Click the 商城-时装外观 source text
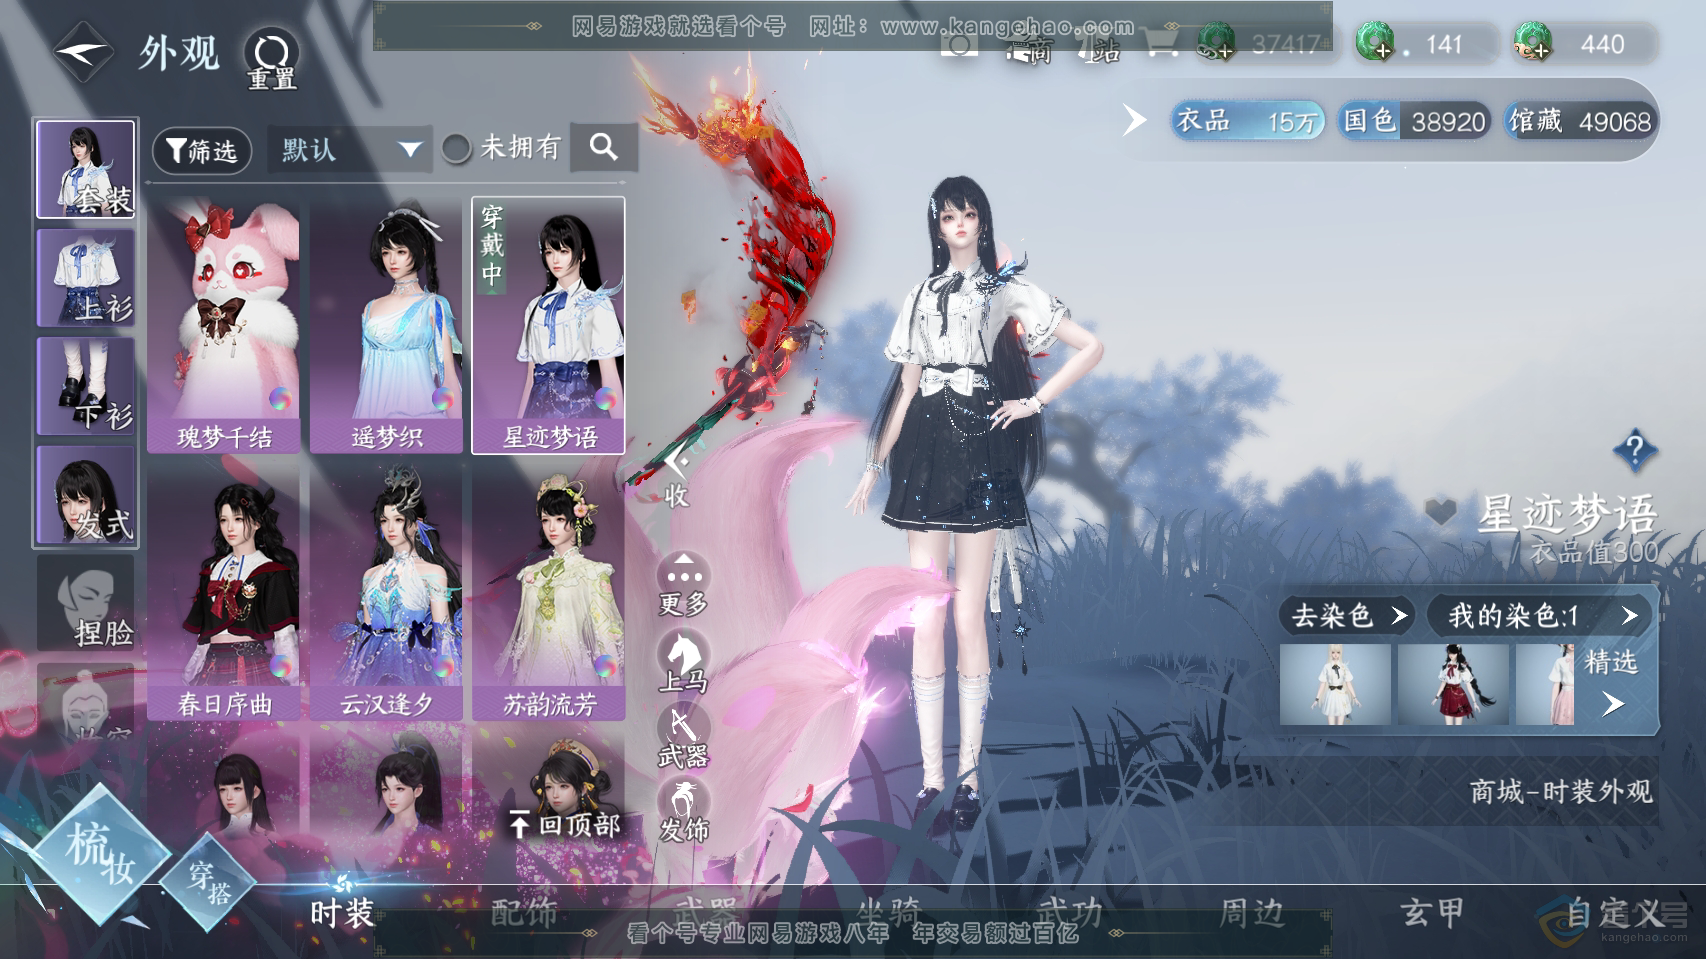The image size is (1706, 959). coord(1561,792)
